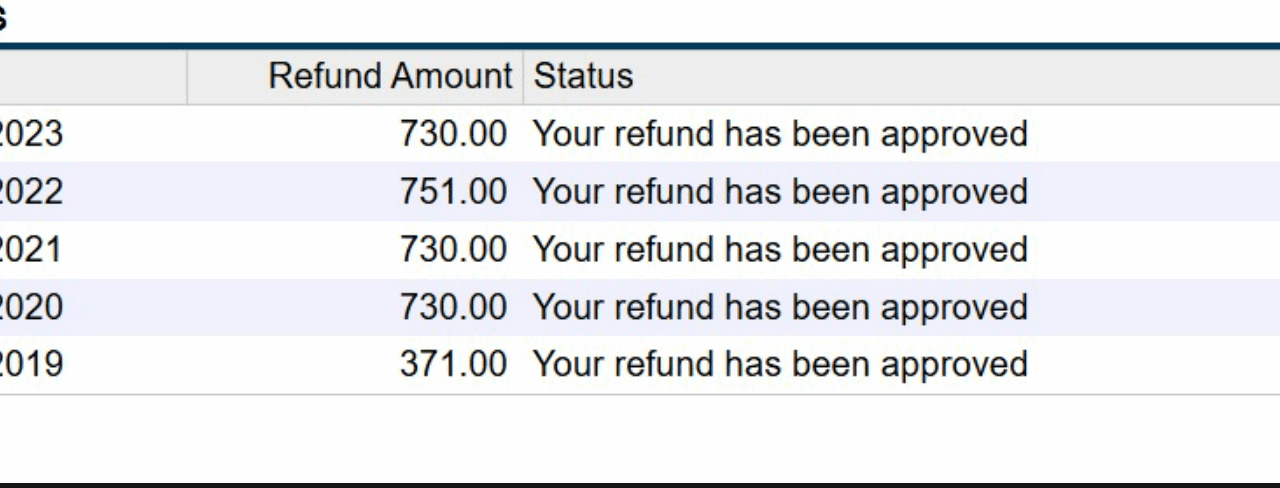This screenshot has height=488, width=1280.
Task: Click the divider between Refund Amount and Status headers
Action: click(523, 76)
